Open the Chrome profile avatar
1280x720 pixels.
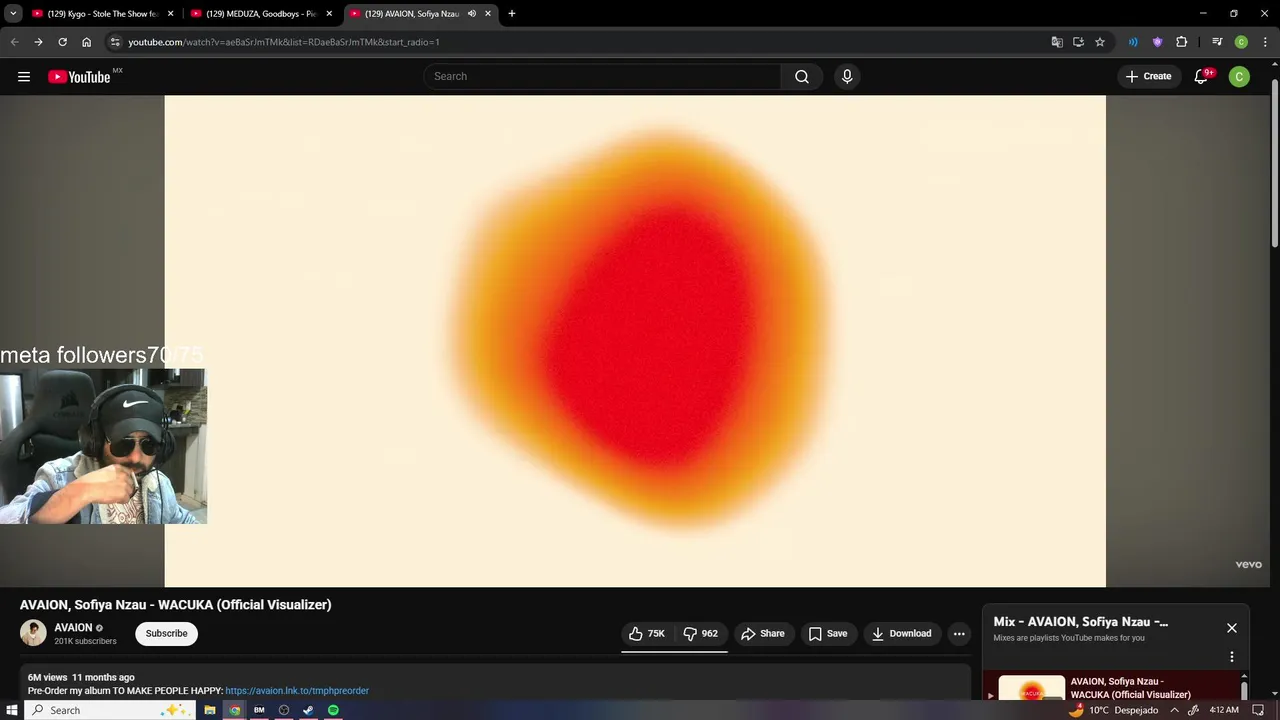click(1241, 42)
